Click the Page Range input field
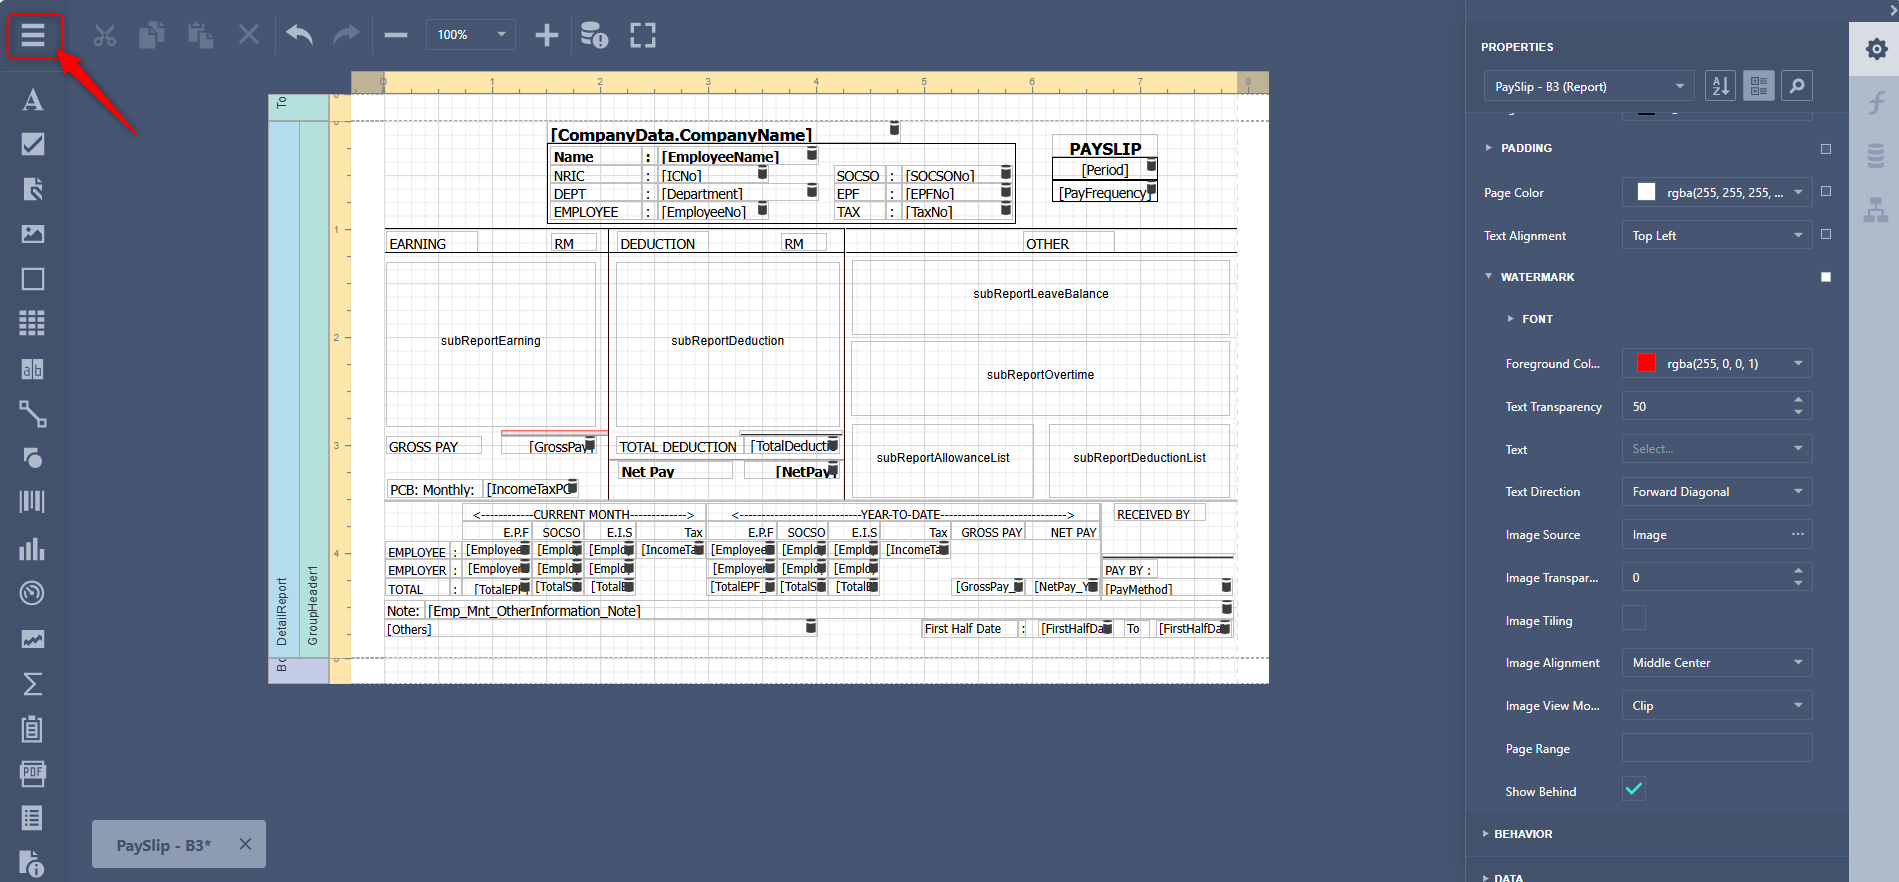This screenshot has width=1899, height=882. point(1717,748)
